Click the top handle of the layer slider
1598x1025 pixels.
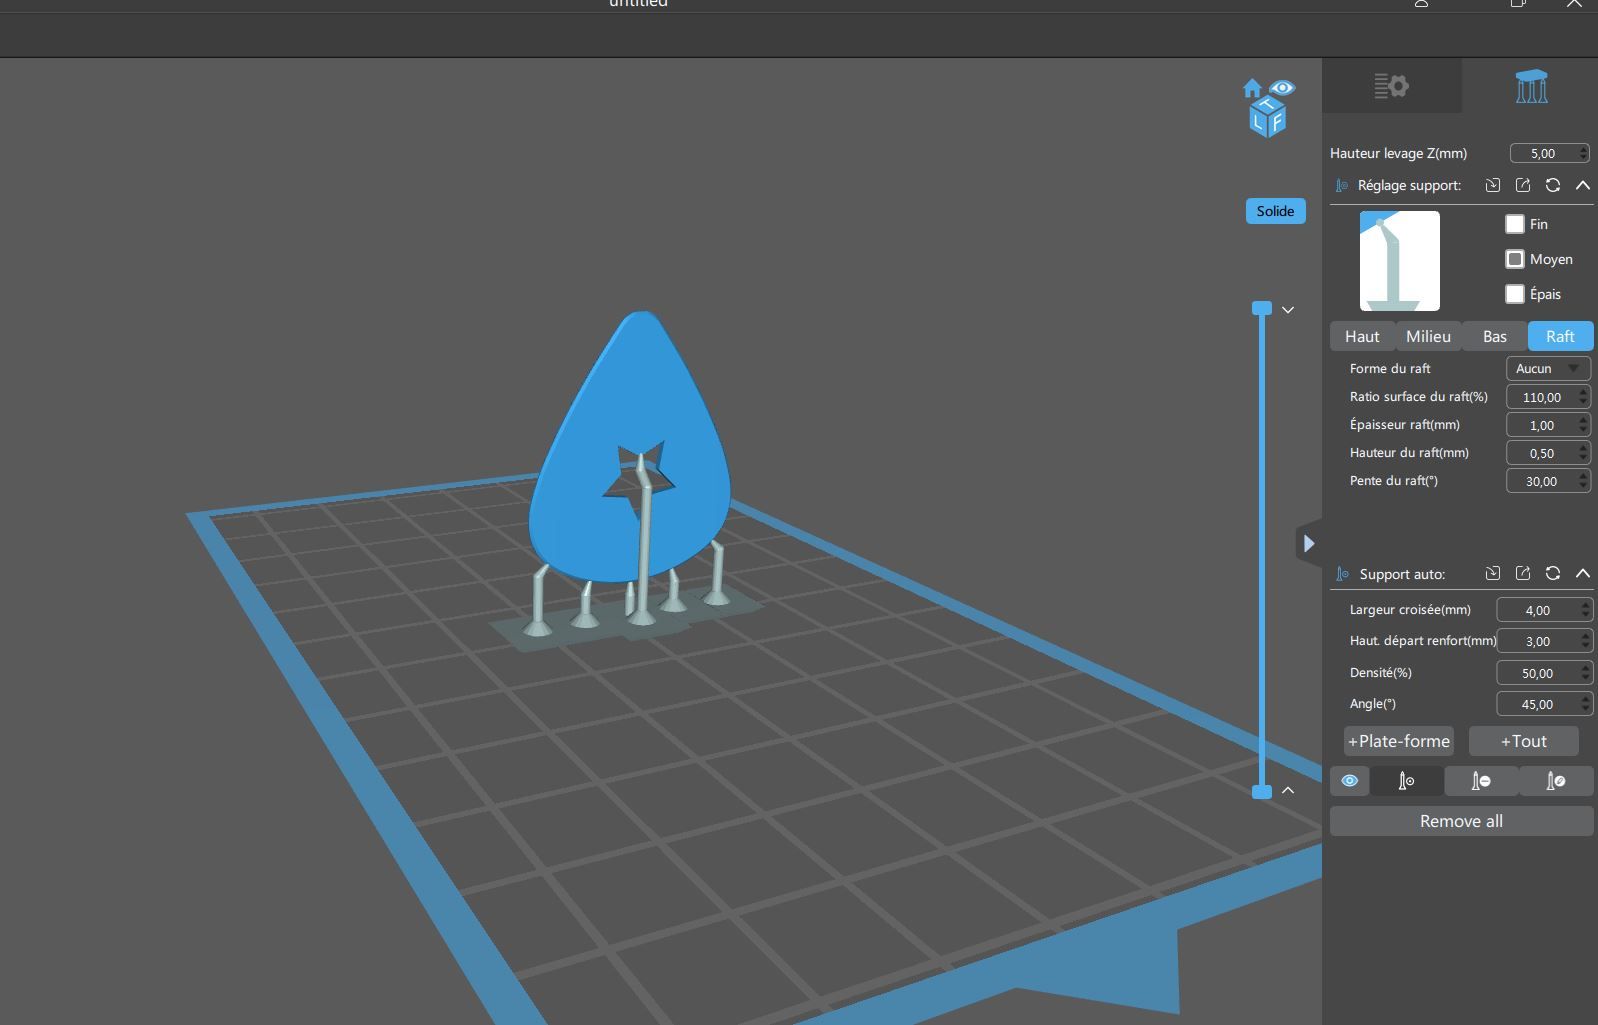point(1262,308)
